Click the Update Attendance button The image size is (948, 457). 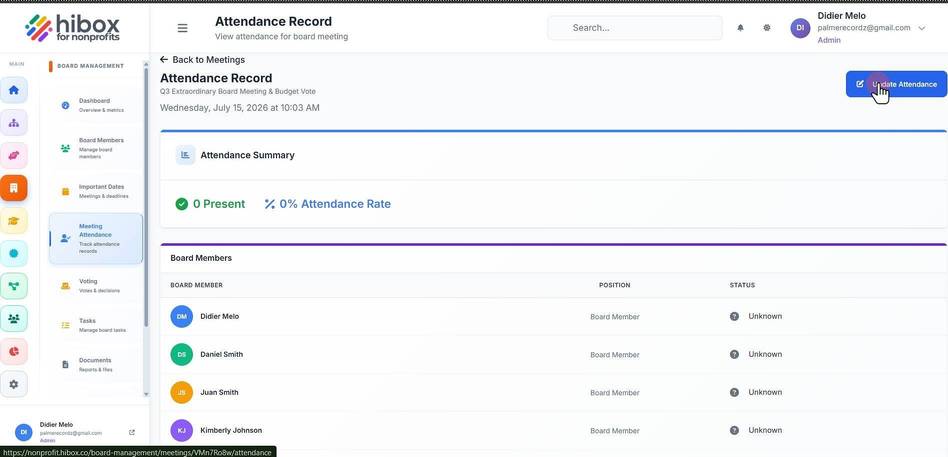click(896, 84)
